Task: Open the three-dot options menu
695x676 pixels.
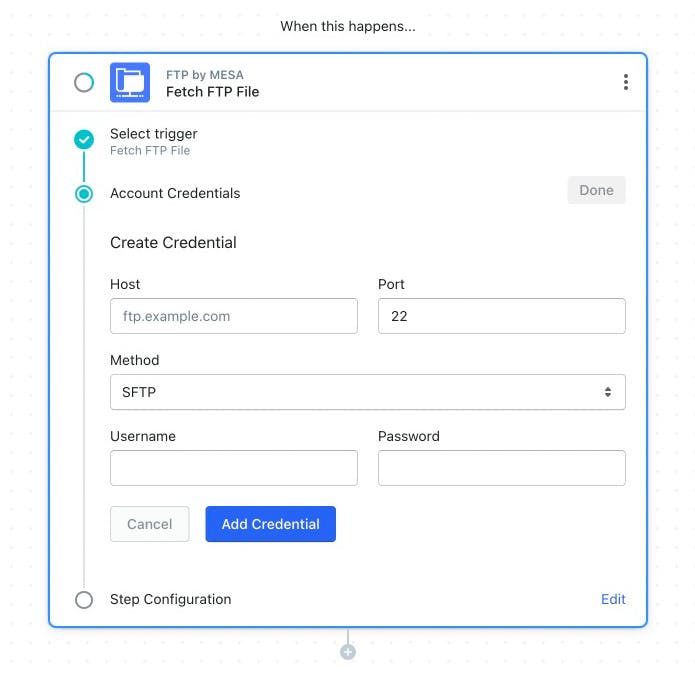Action: point(625,82)
